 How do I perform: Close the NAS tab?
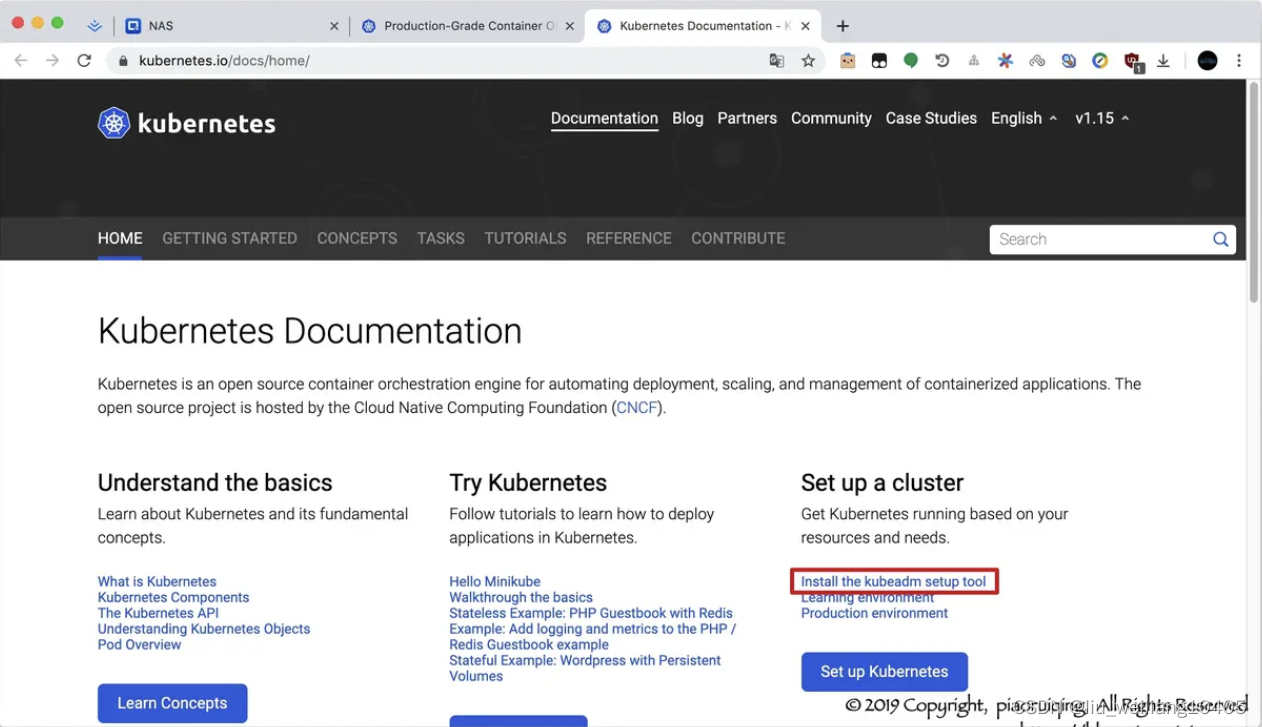click(x=334, y=26)
